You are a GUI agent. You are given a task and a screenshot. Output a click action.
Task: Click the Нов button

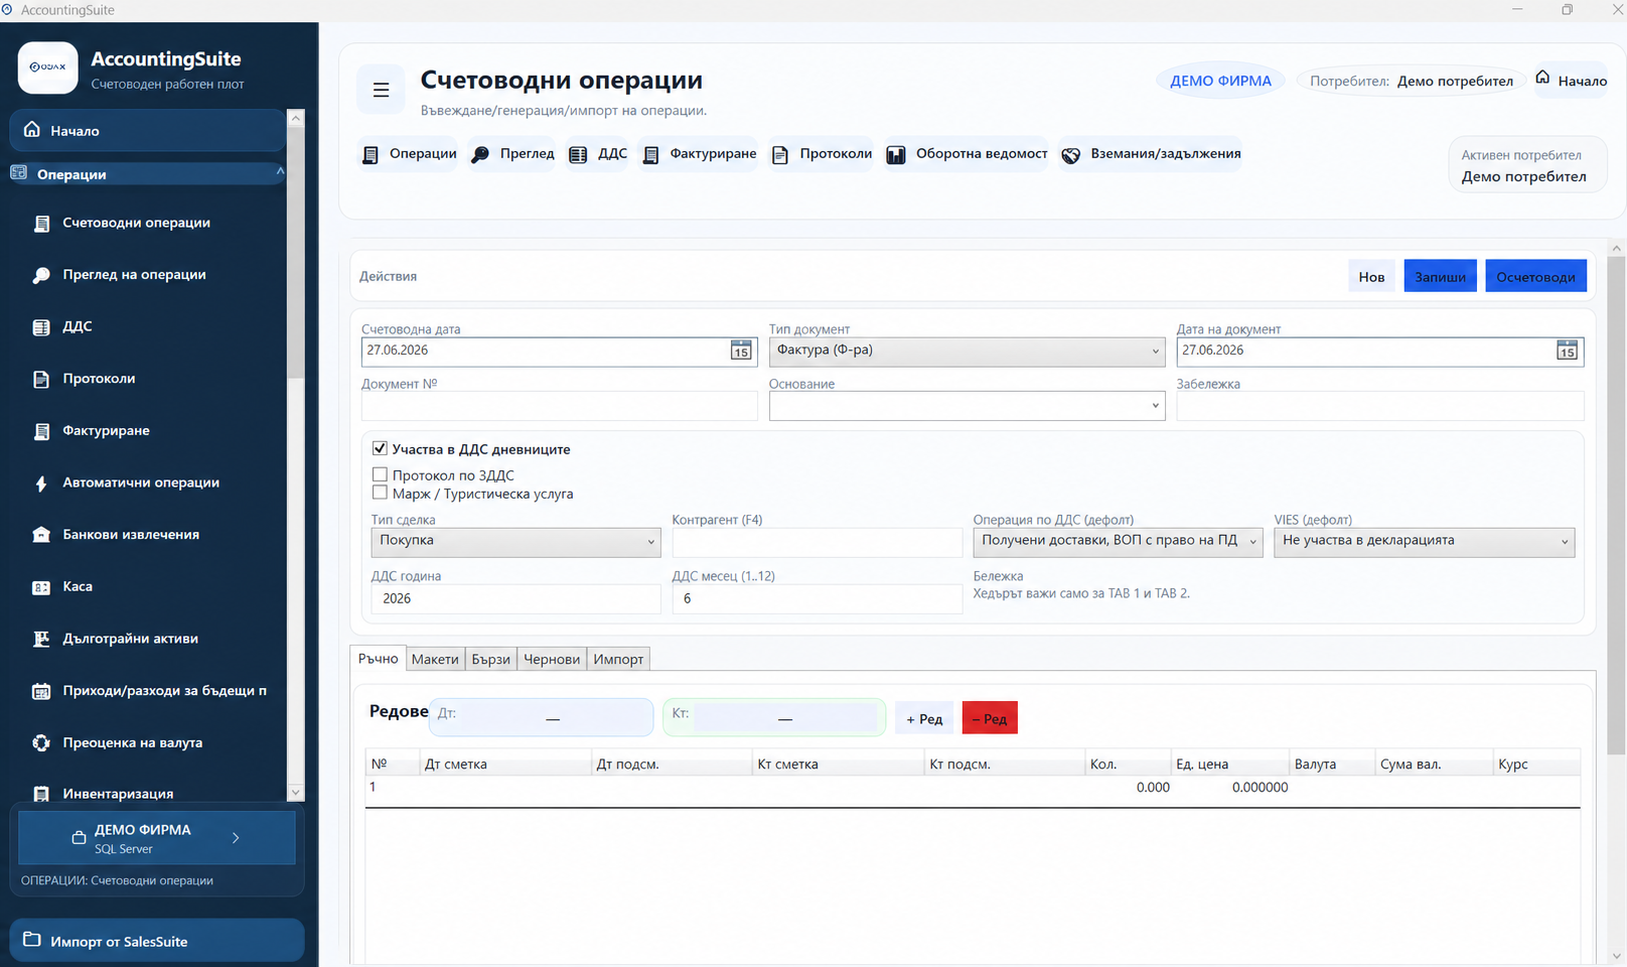click(1372, 276)
